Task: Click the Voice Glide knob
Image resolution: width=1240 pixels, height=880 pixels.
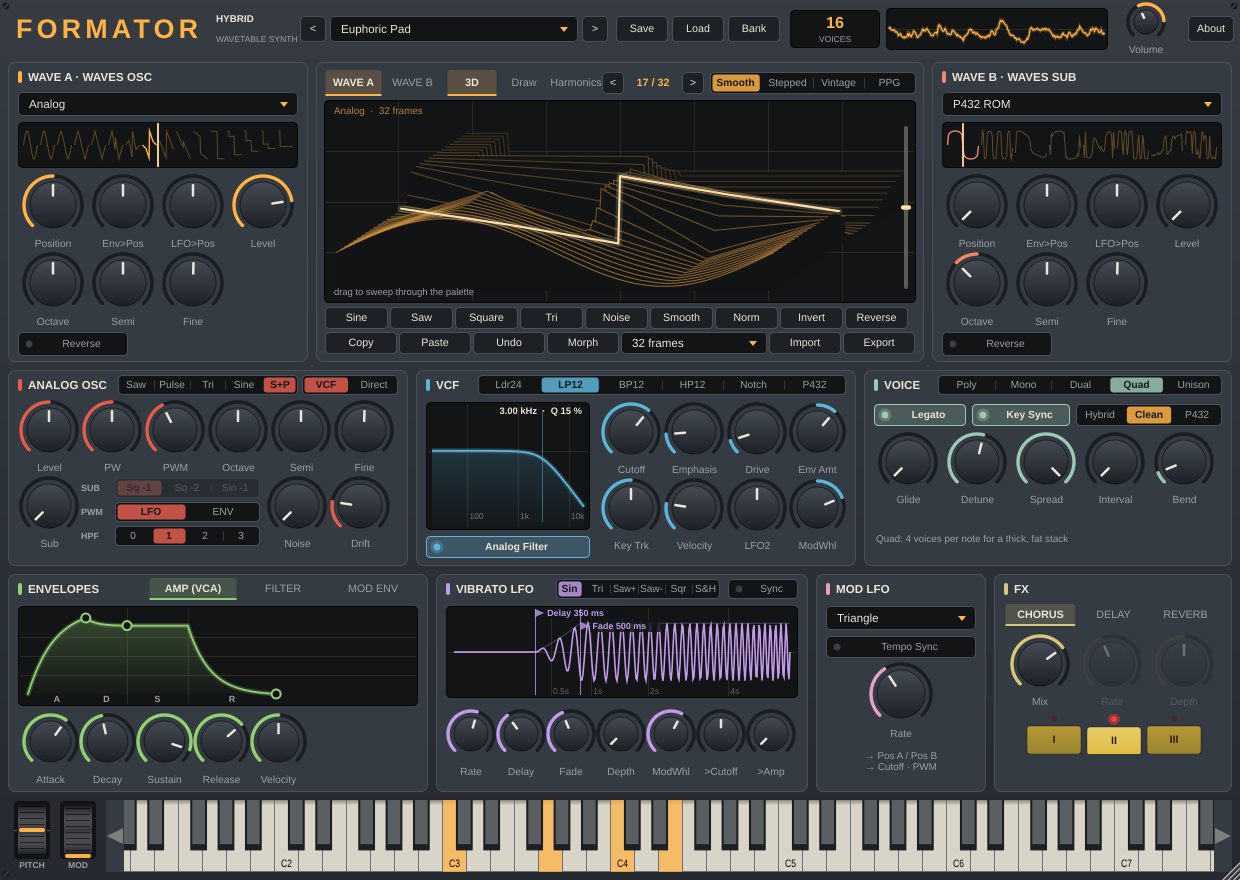Action: [x=908, y=462]
